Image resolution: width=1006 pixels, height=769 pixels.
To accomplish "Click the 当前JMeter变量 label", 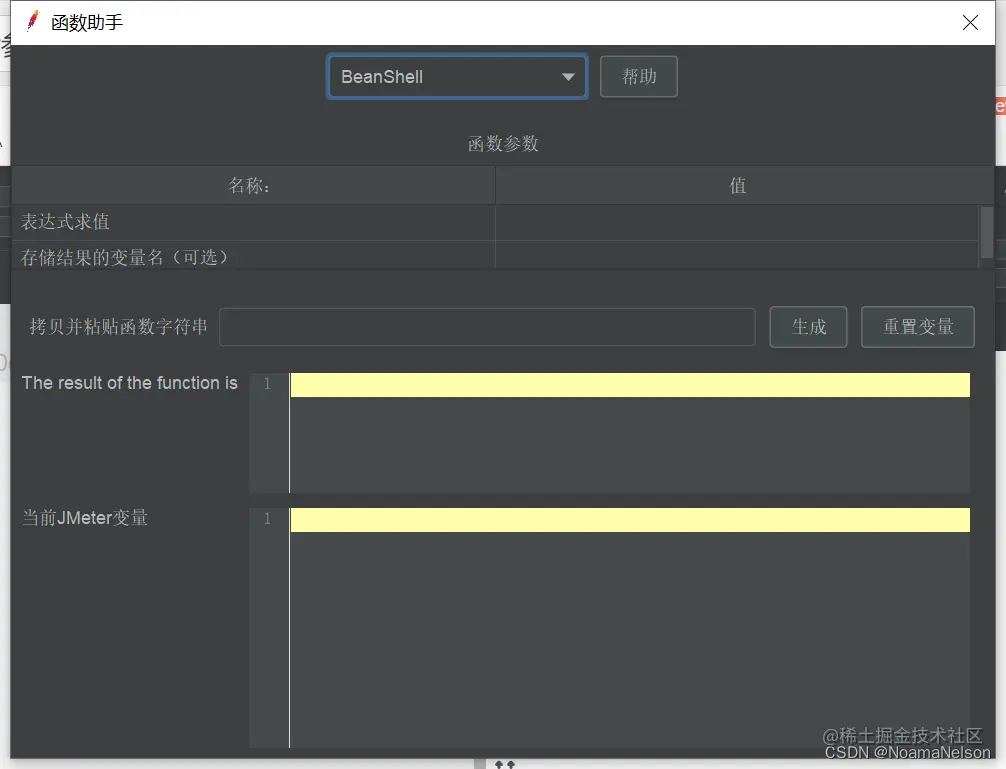I will (85, 518).
